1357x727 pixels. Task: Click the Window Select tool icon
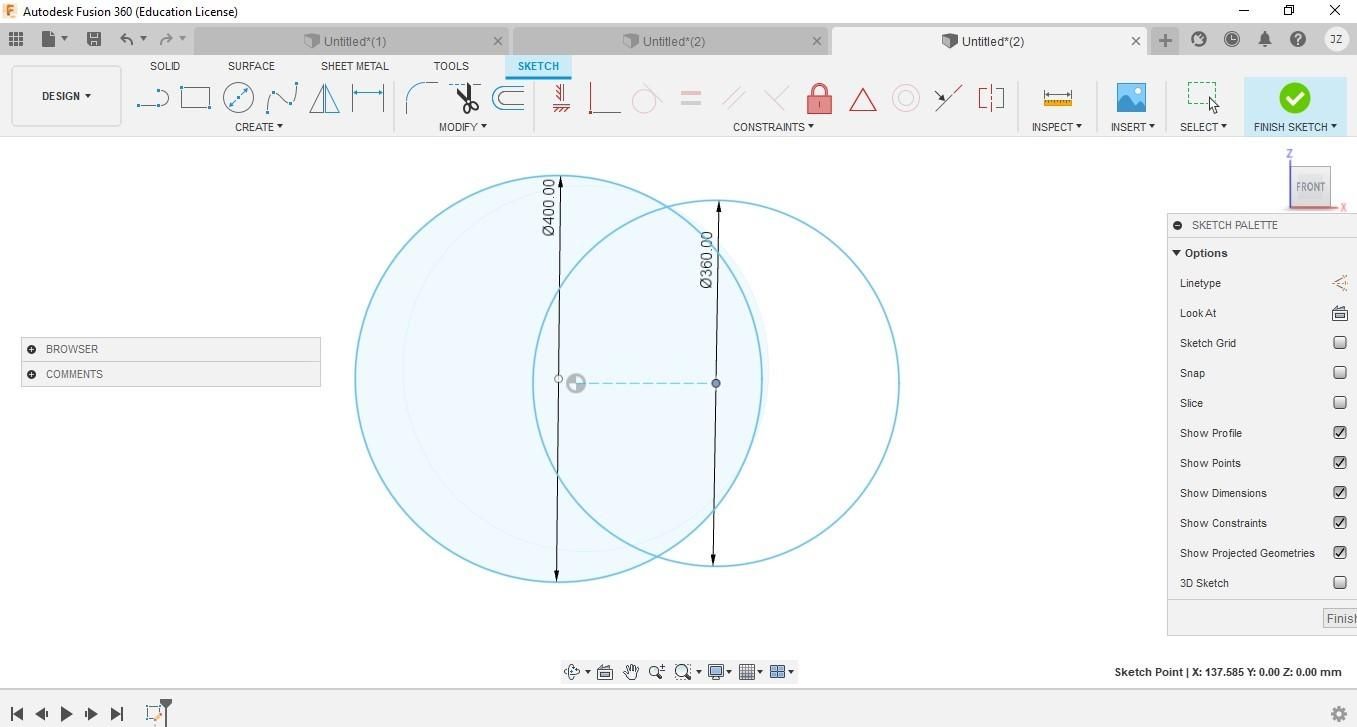click(1203, 97)
